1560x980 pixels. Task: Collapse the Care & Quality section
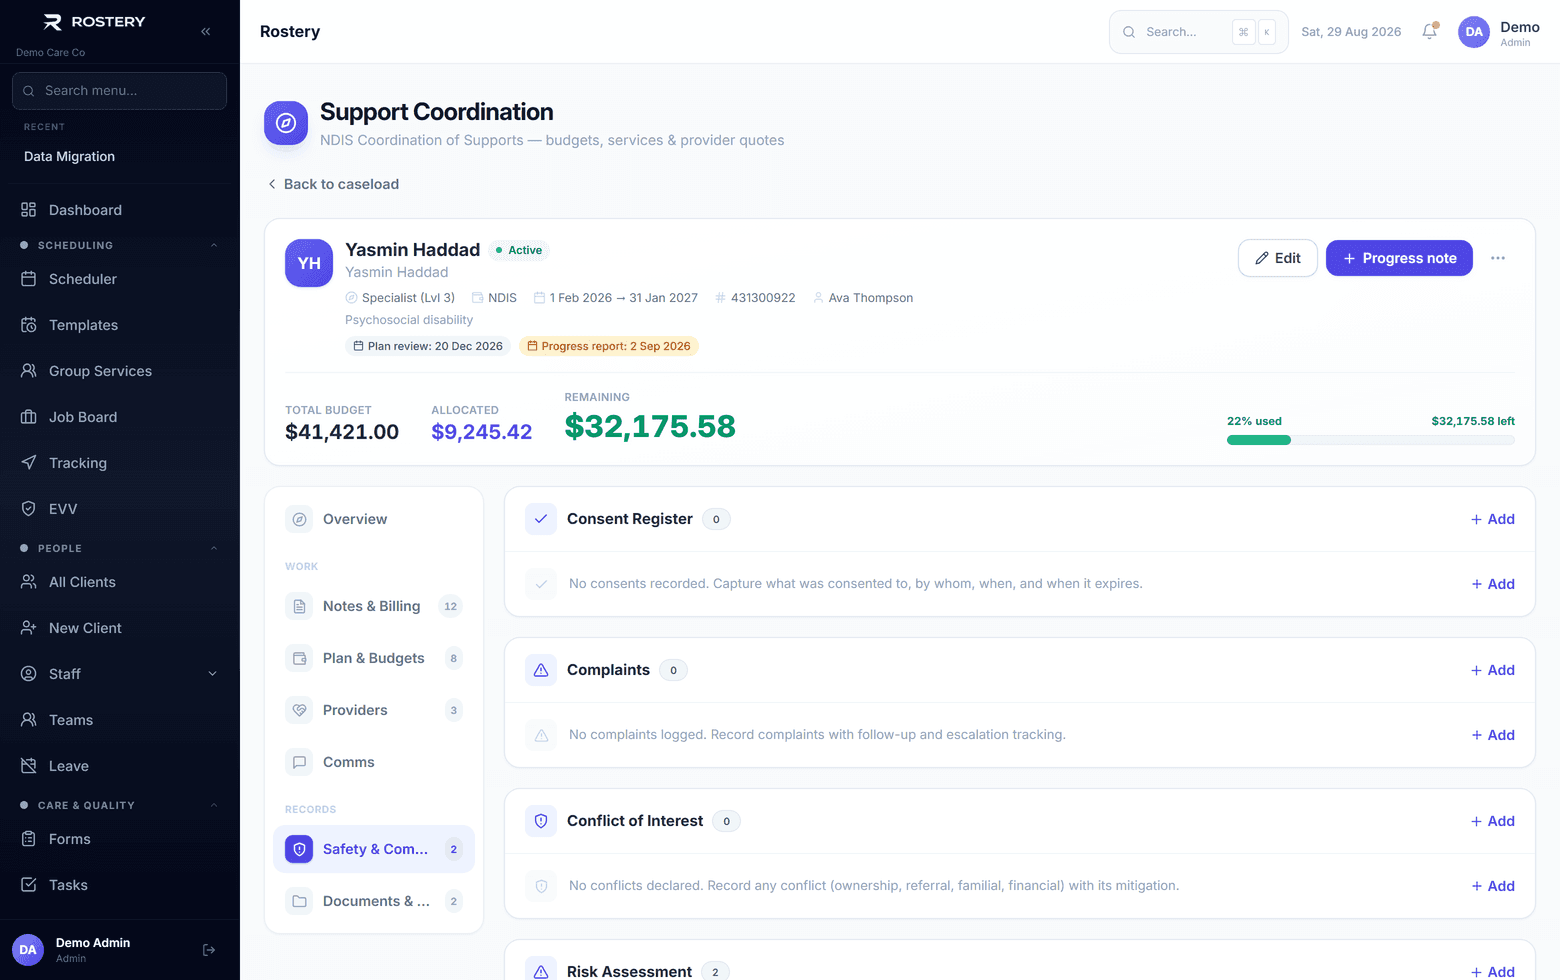120,805
